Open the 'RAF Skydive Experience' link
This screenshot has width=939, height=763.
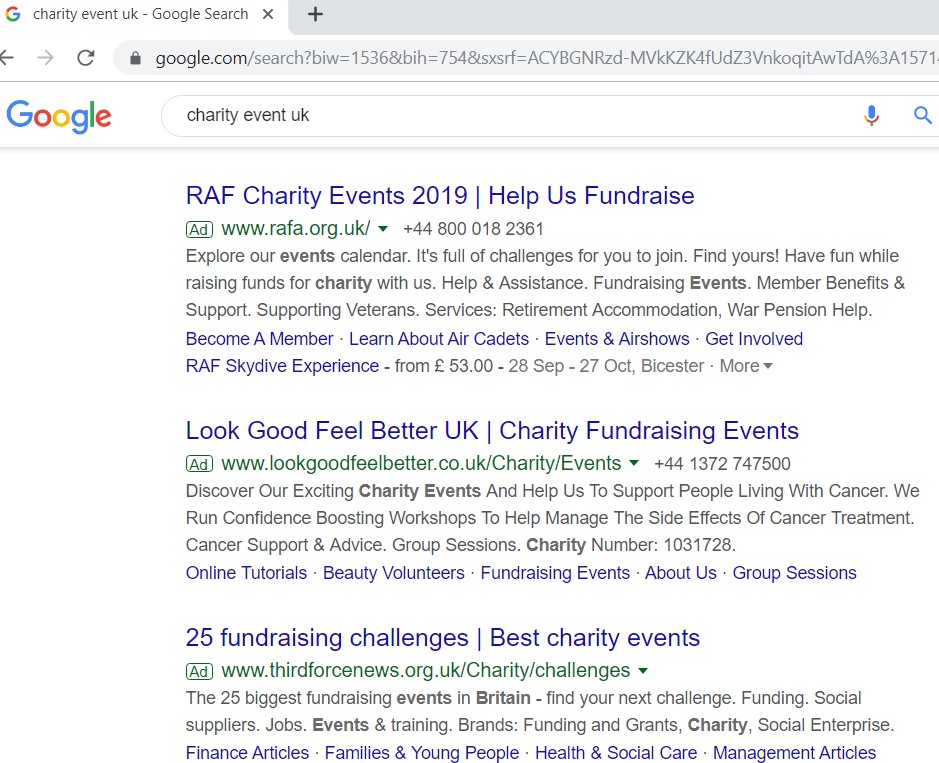(282, 366)
